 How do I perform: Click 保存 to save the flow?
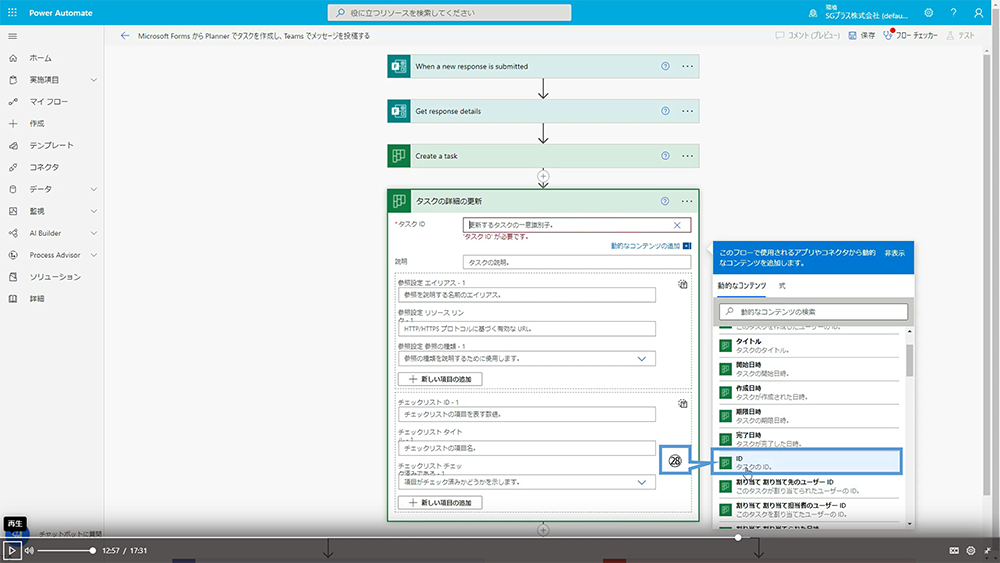click(862, 36)
